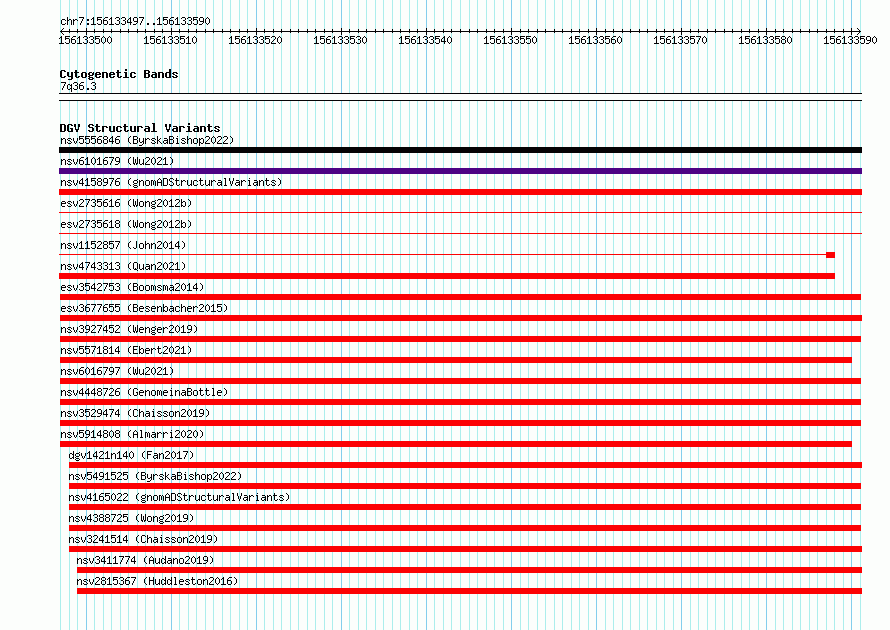Screen dimensions: 890x630
Task: Click the red nsv5491525 variant bar
Action: pyautogui.click(x=465, y=486)
